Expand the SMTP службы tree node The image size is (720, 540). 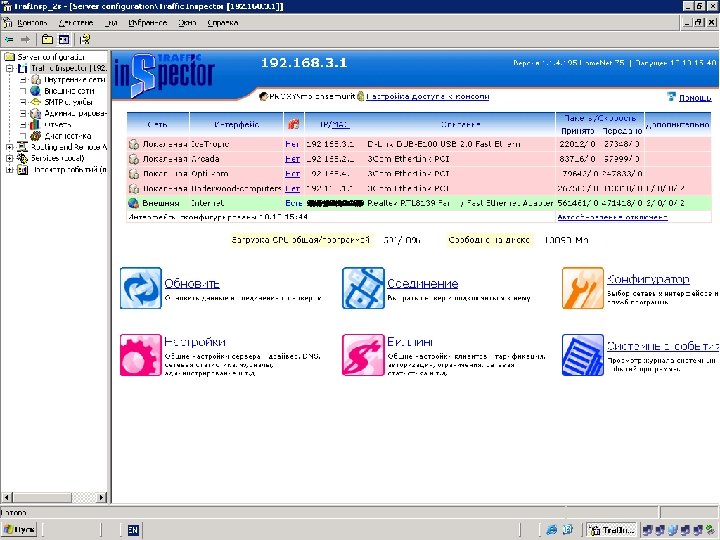pyautogui.click(x=23, y=102)
